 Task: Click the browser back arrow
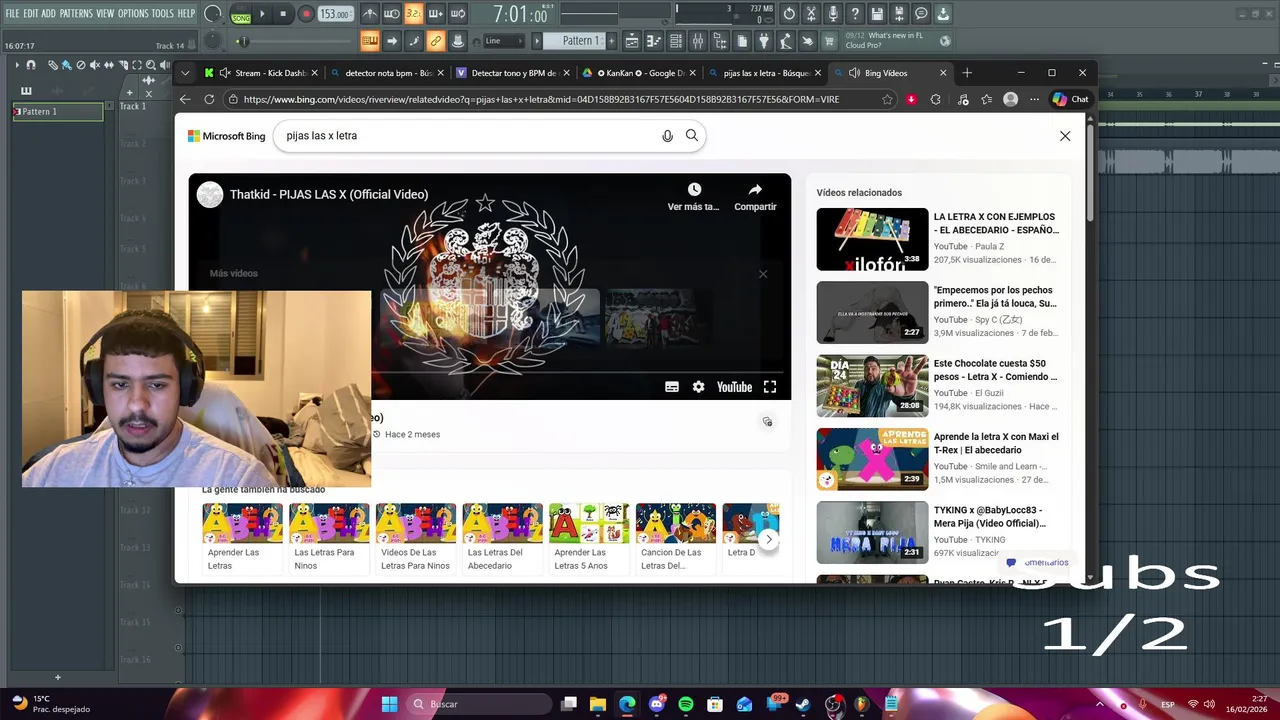point(185,99)
